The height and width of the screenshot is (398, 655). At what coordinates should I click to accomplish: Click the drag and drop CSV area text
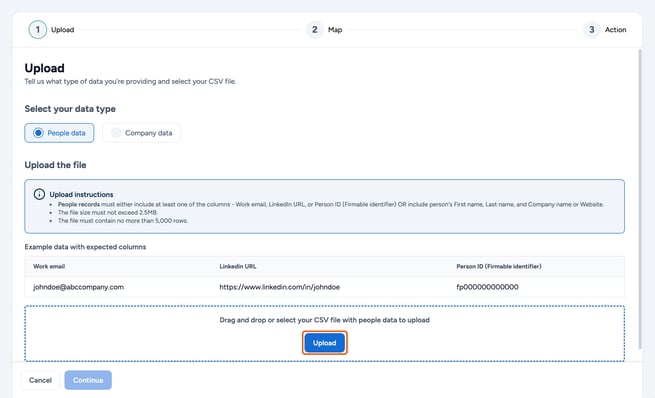[325, 320]
